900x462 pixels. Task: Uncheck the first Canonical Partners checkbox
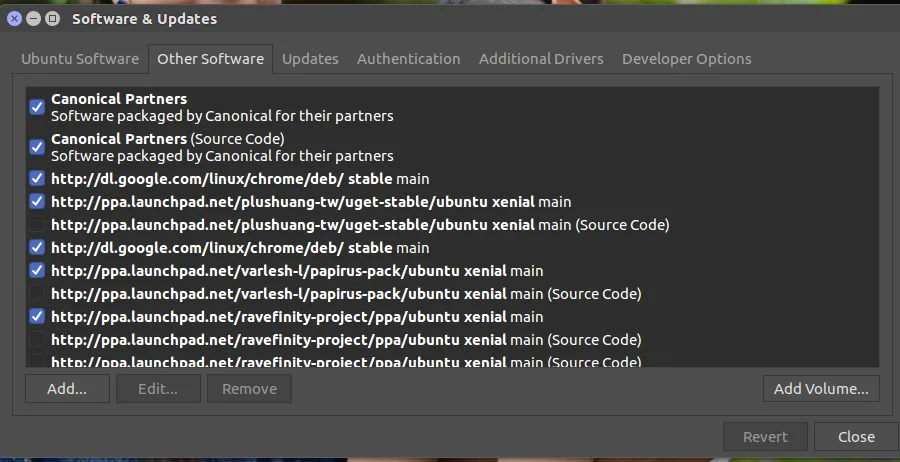pyautogui.click(x=37, y=107)
